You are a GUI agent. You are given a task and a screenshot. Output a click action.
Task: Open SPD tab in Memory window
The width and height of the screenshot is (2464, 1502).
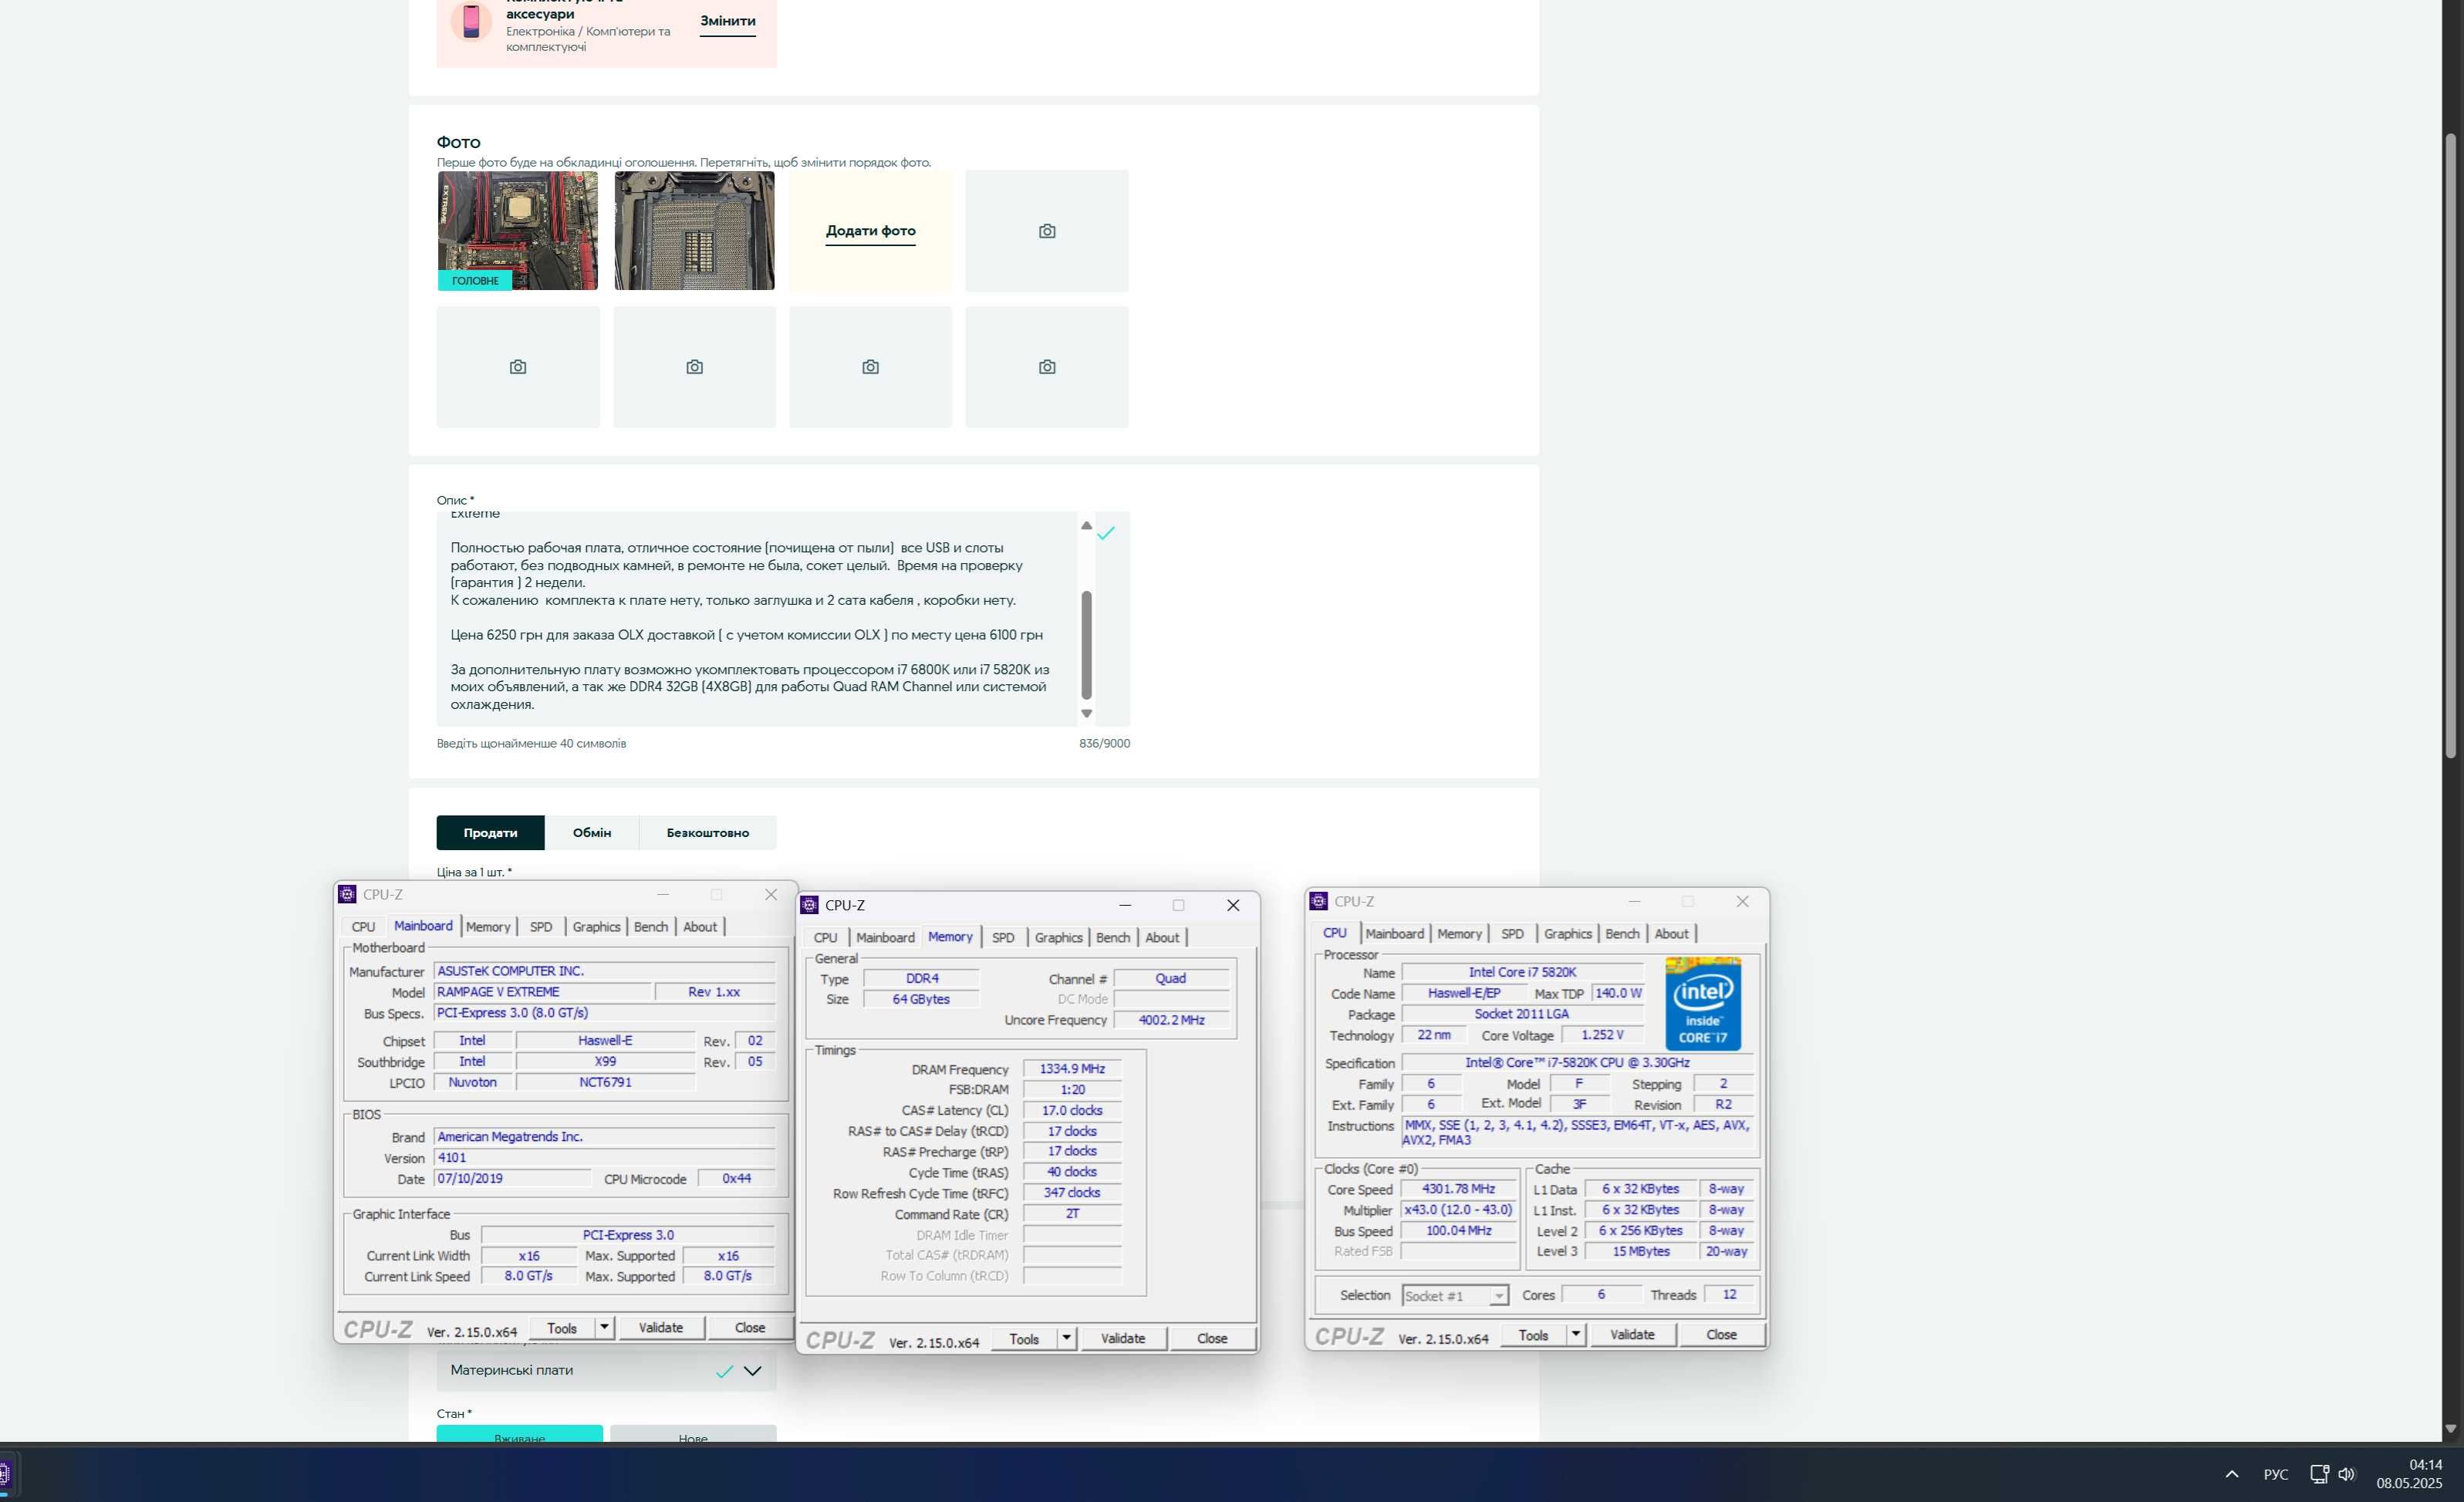click(1002, 938)
